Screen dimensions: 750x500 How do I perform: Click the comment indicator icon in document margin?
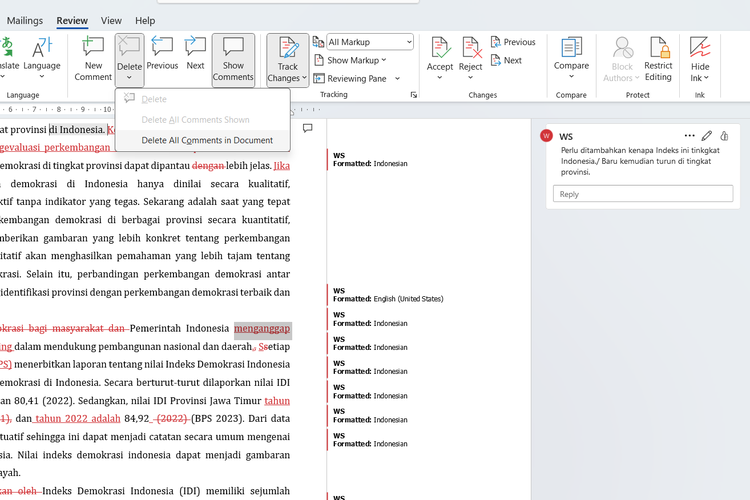click(x=308, y=128)
